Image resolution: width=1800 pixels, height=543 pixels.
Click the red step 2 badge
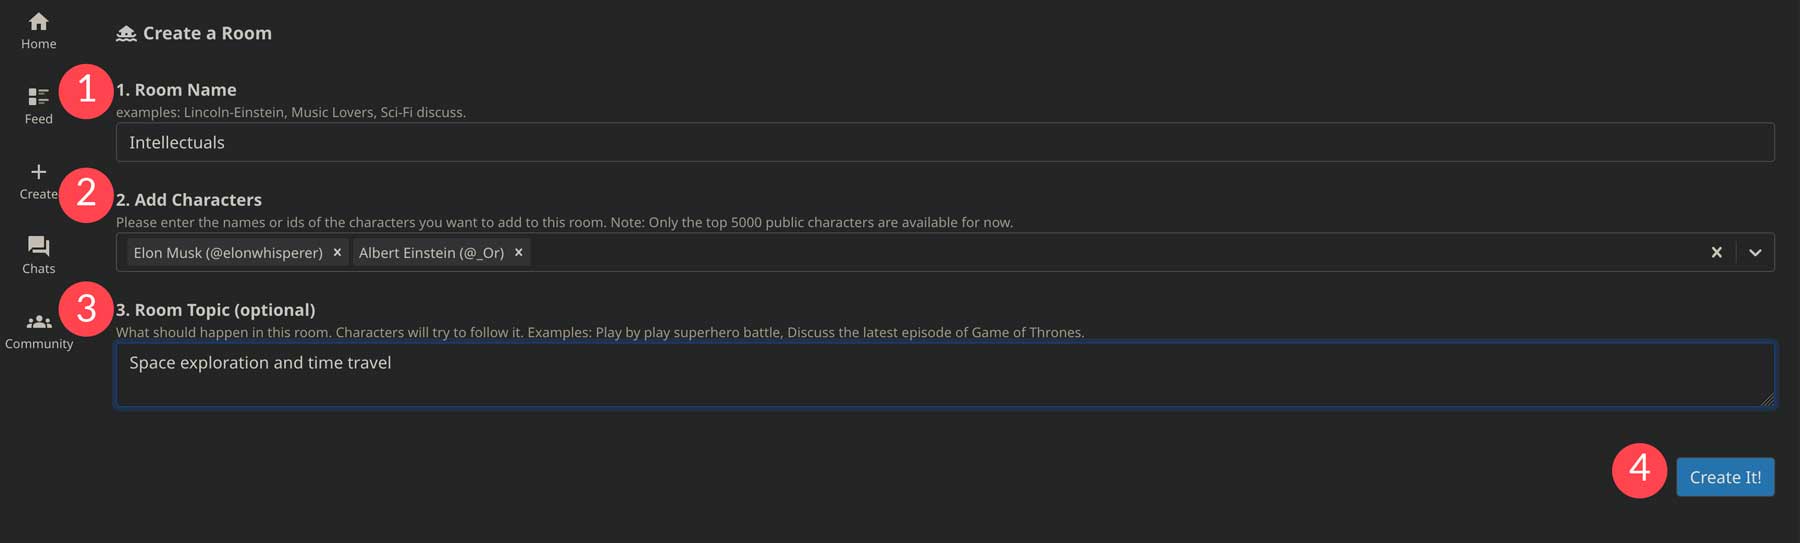pos(86,194)
